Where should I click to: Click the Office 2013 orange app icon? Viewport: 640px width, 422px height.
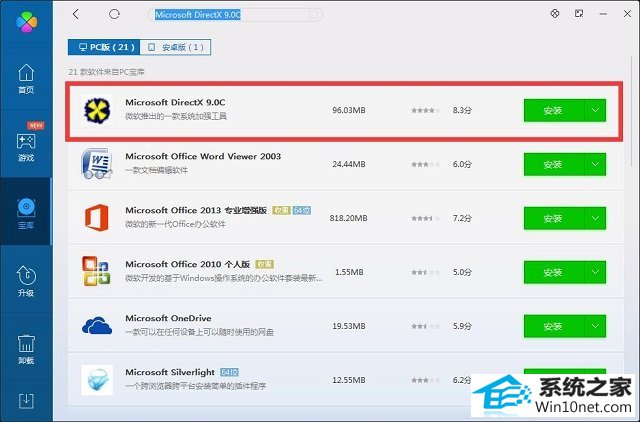pos(97,218)
